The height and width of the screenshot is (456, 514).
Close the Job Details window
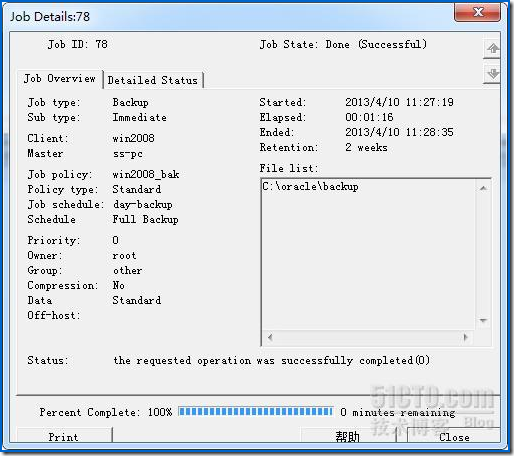[x=477, y=13]
